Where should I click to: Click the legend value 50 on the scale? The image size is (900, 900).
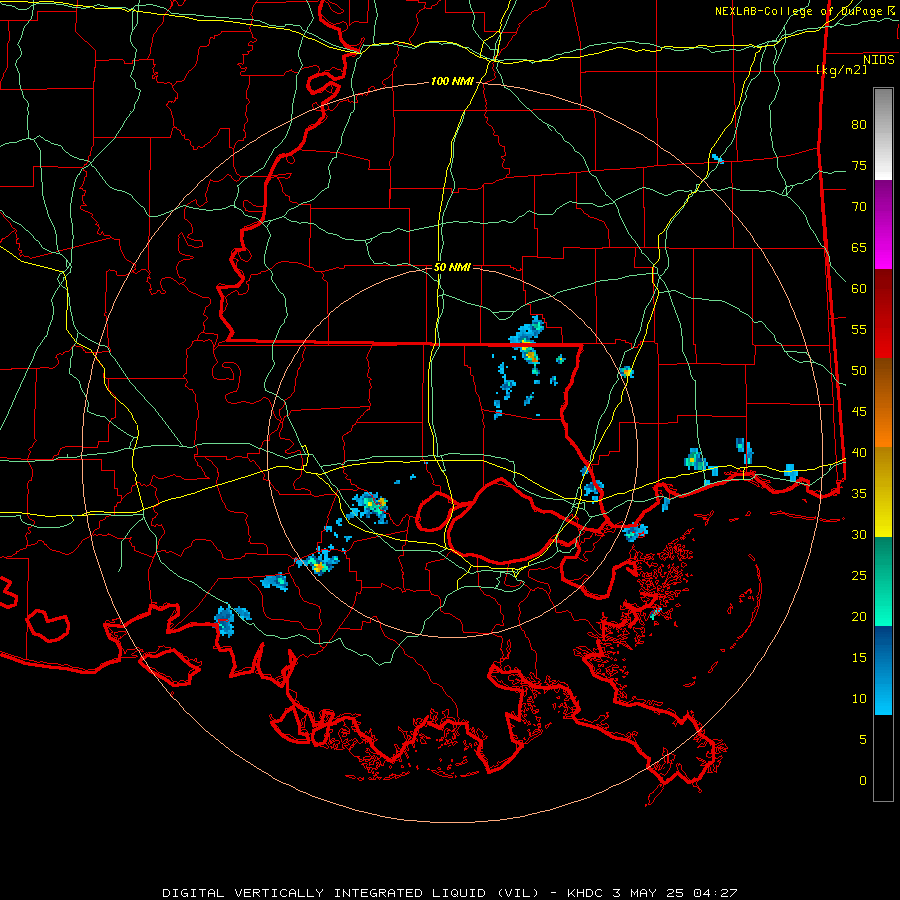pyautogui.click(x=859, y=371)
